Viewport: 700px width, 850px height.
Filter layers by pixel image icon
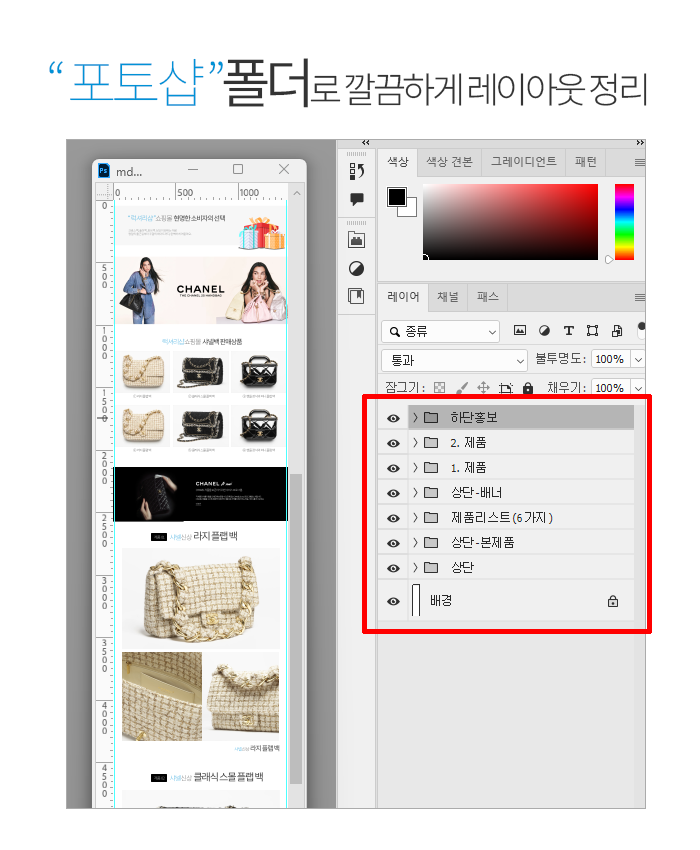[519, 330]
